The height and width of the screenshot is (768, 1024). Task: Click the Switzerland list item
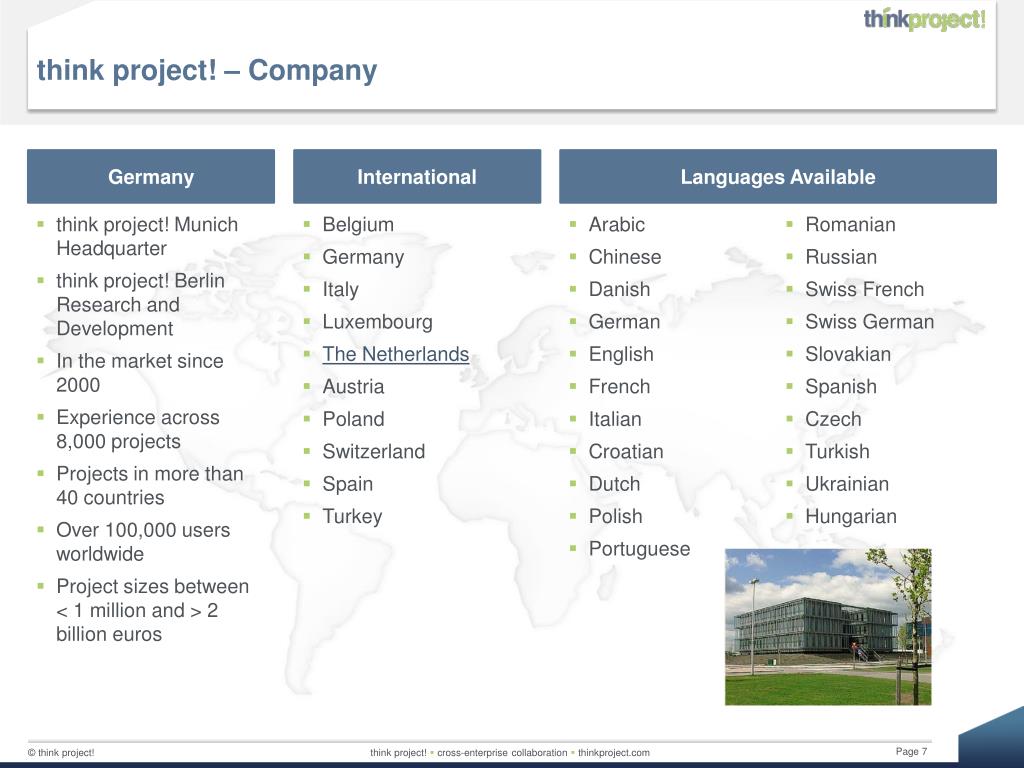point(374,451)
